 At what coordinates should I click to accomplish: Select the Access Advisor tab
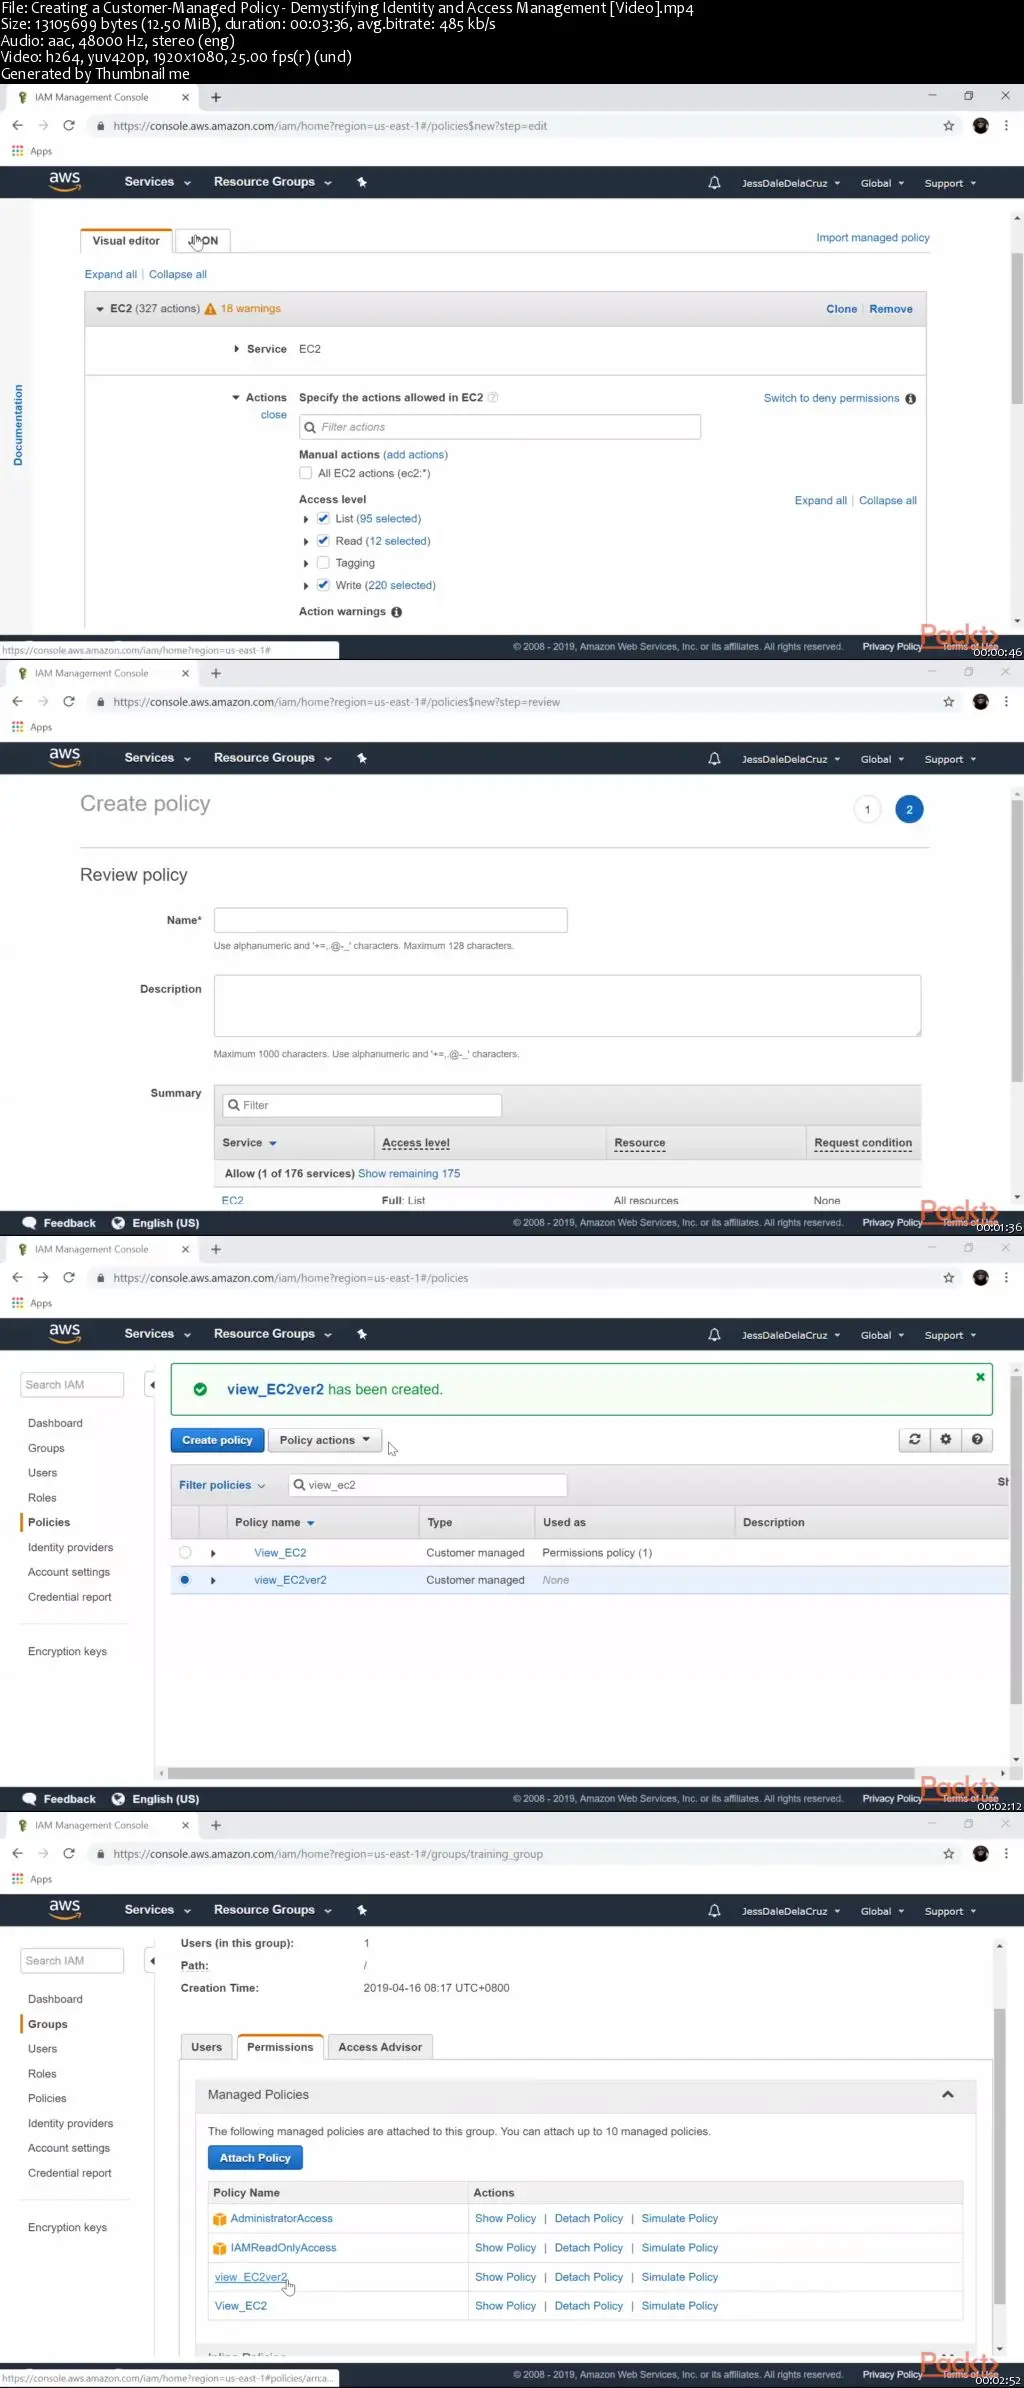[380, 2047]
